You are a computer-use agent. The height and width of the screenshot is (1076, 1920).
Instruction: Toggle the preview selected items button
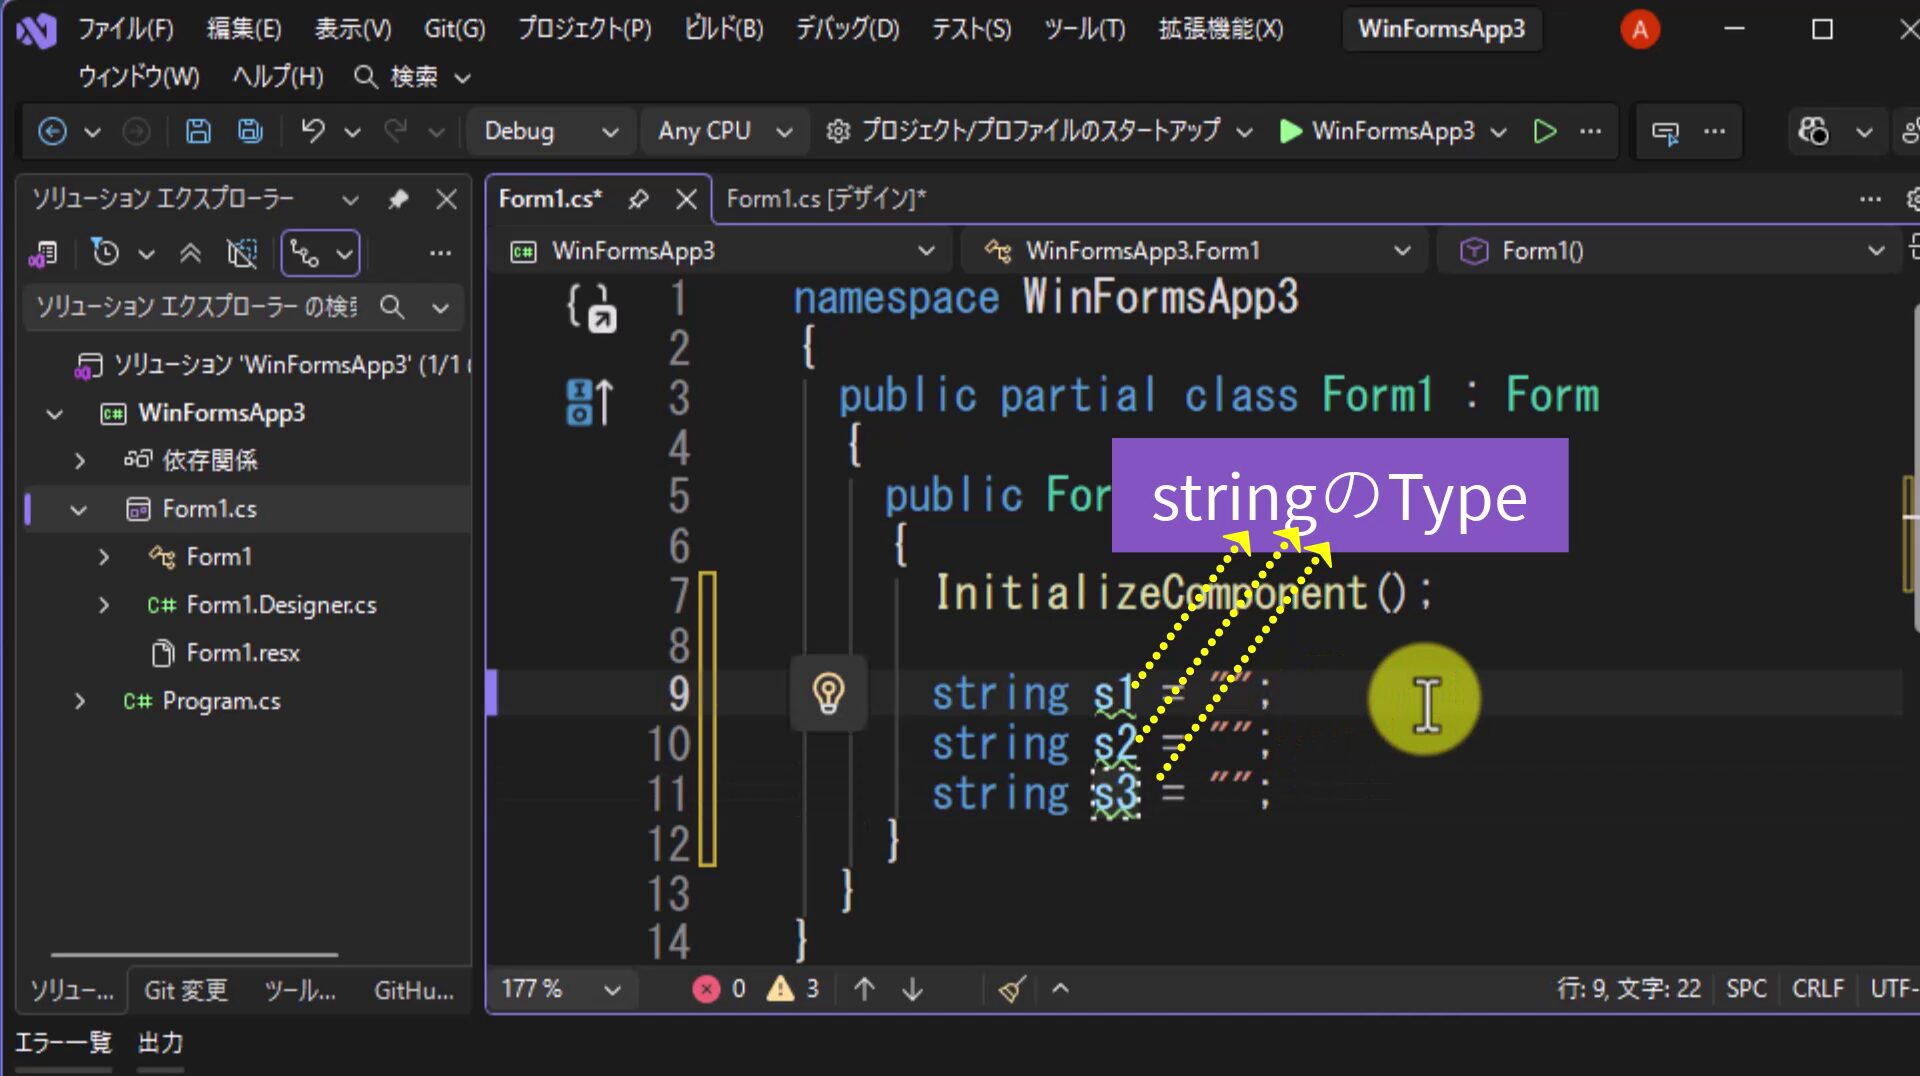point(305,254)
